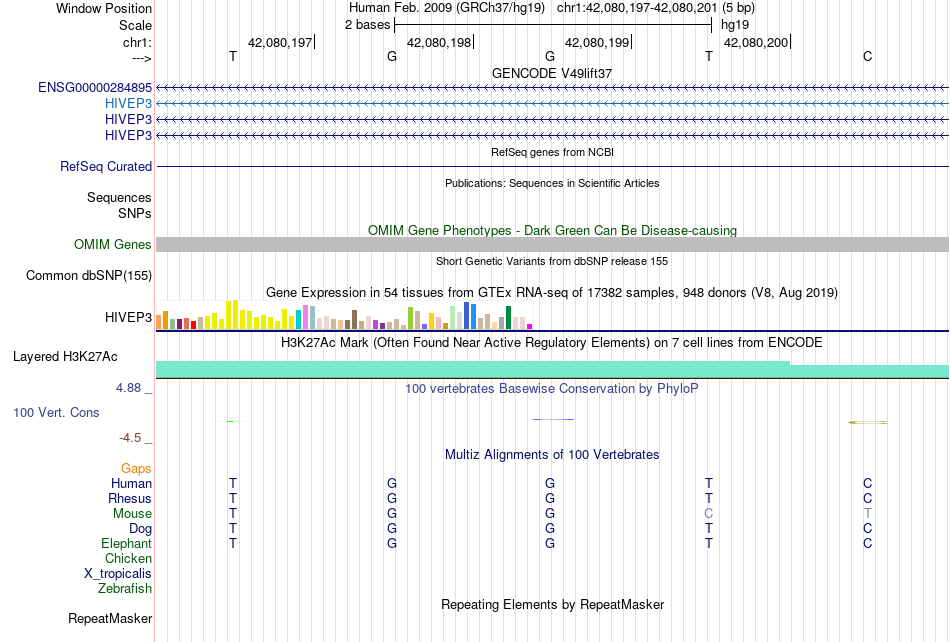
Task: Select the 42,080,197 coordinate in the ruler
Action: 280,42
